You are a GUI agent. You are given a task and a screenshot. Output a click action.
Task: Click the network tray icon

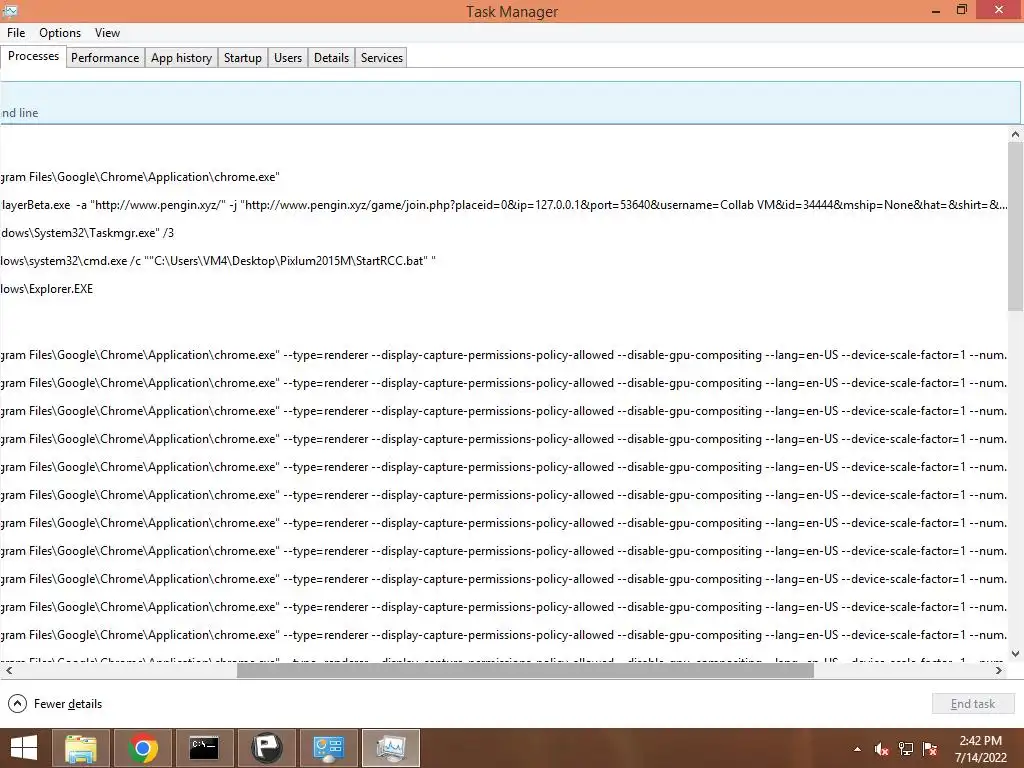tap(906, 749)
